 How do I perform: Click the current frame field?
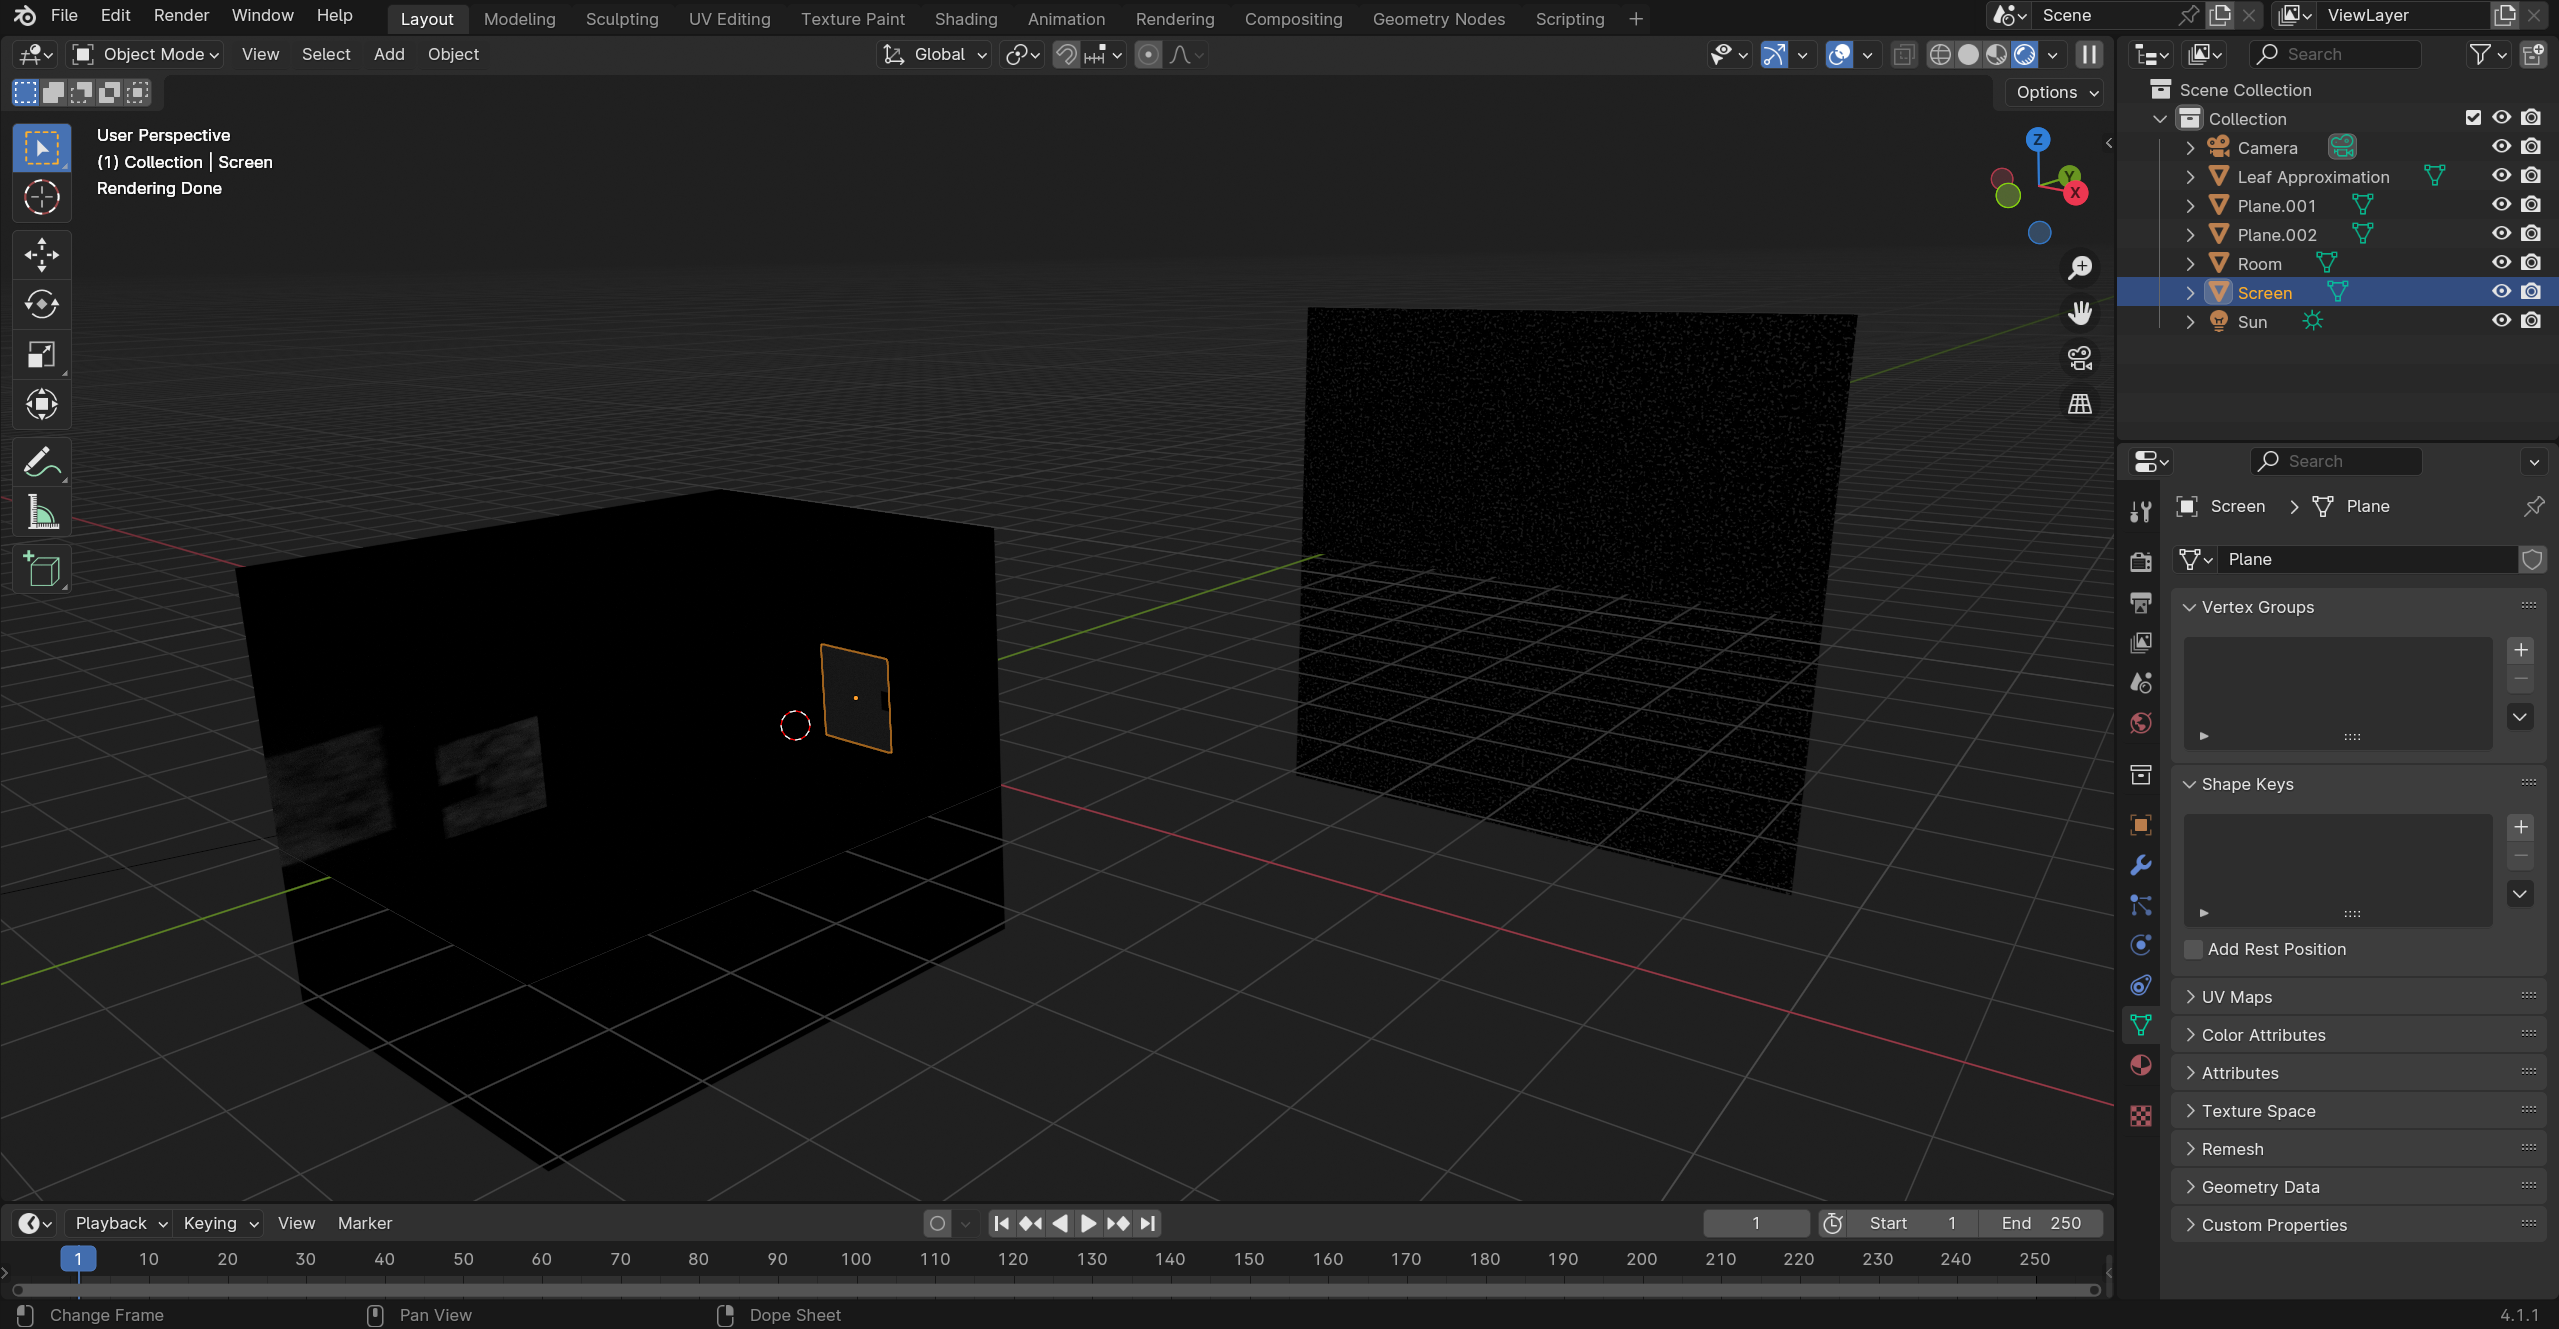point(1756,1223)
